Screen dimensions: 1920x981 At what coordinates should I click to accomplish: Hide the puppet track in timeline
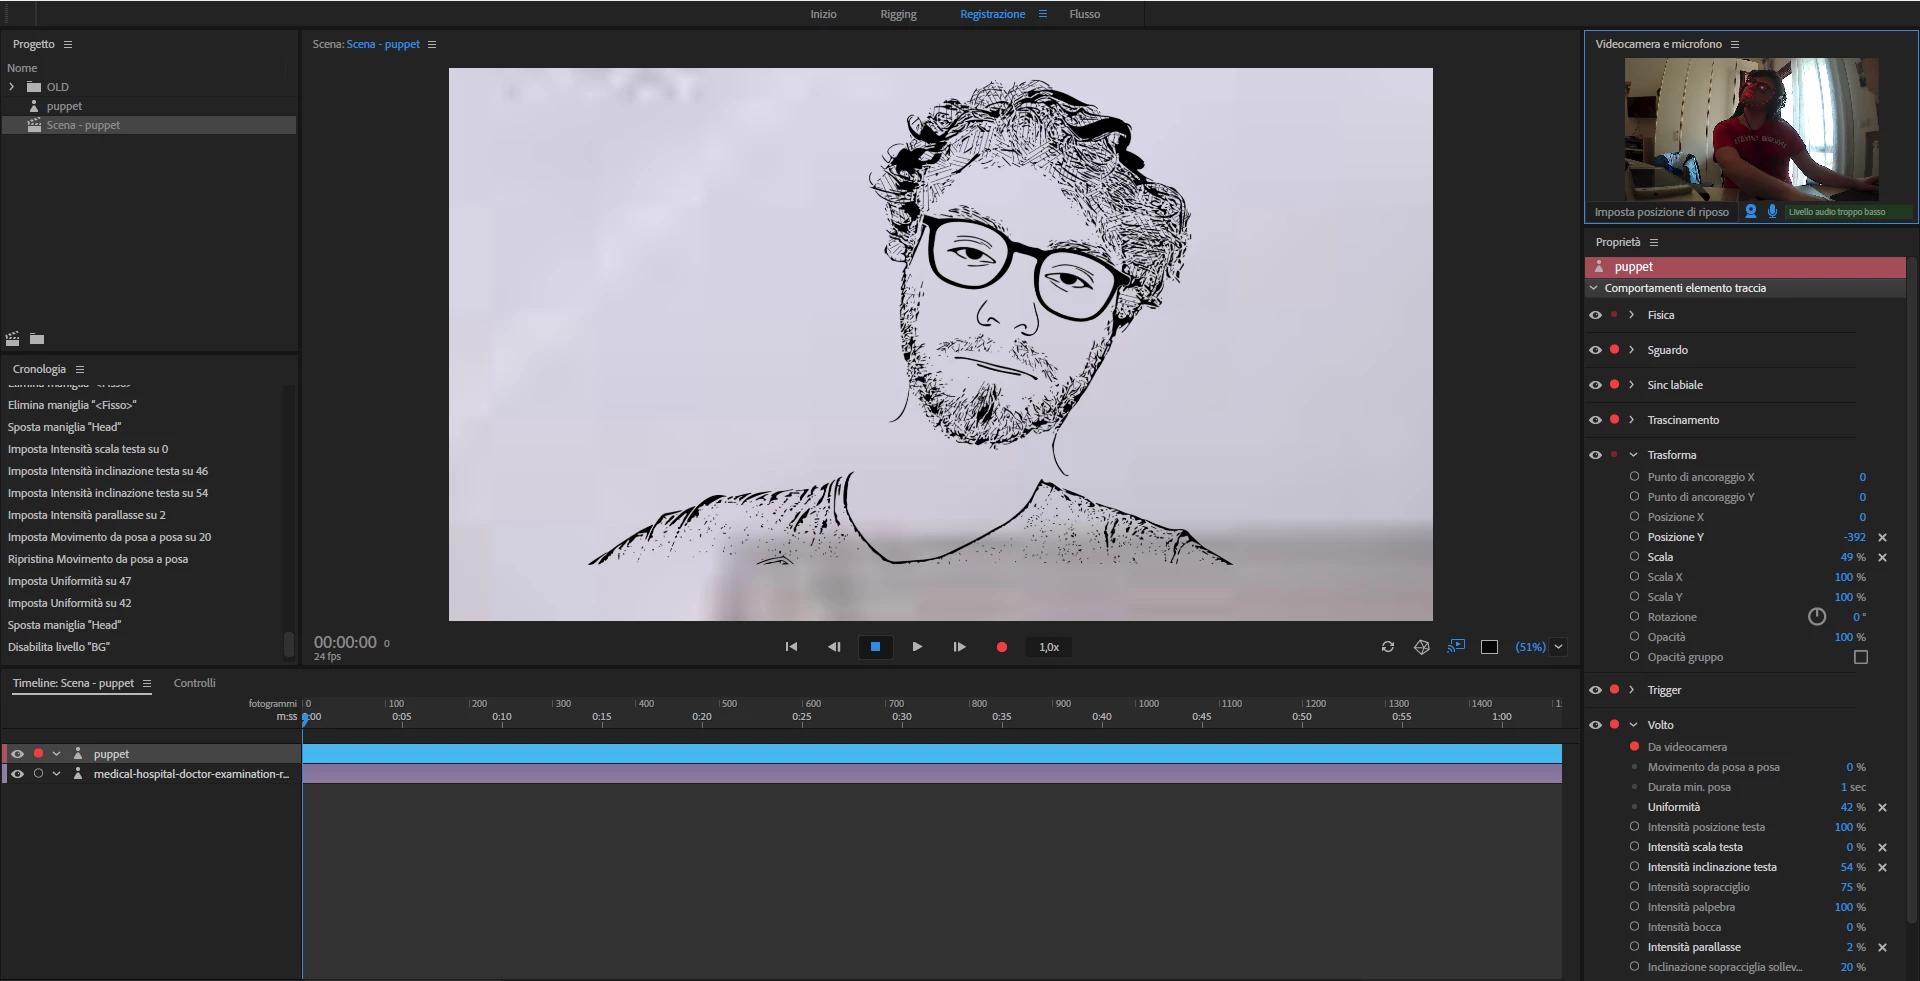pyautogui.click(x=17, y=754)
